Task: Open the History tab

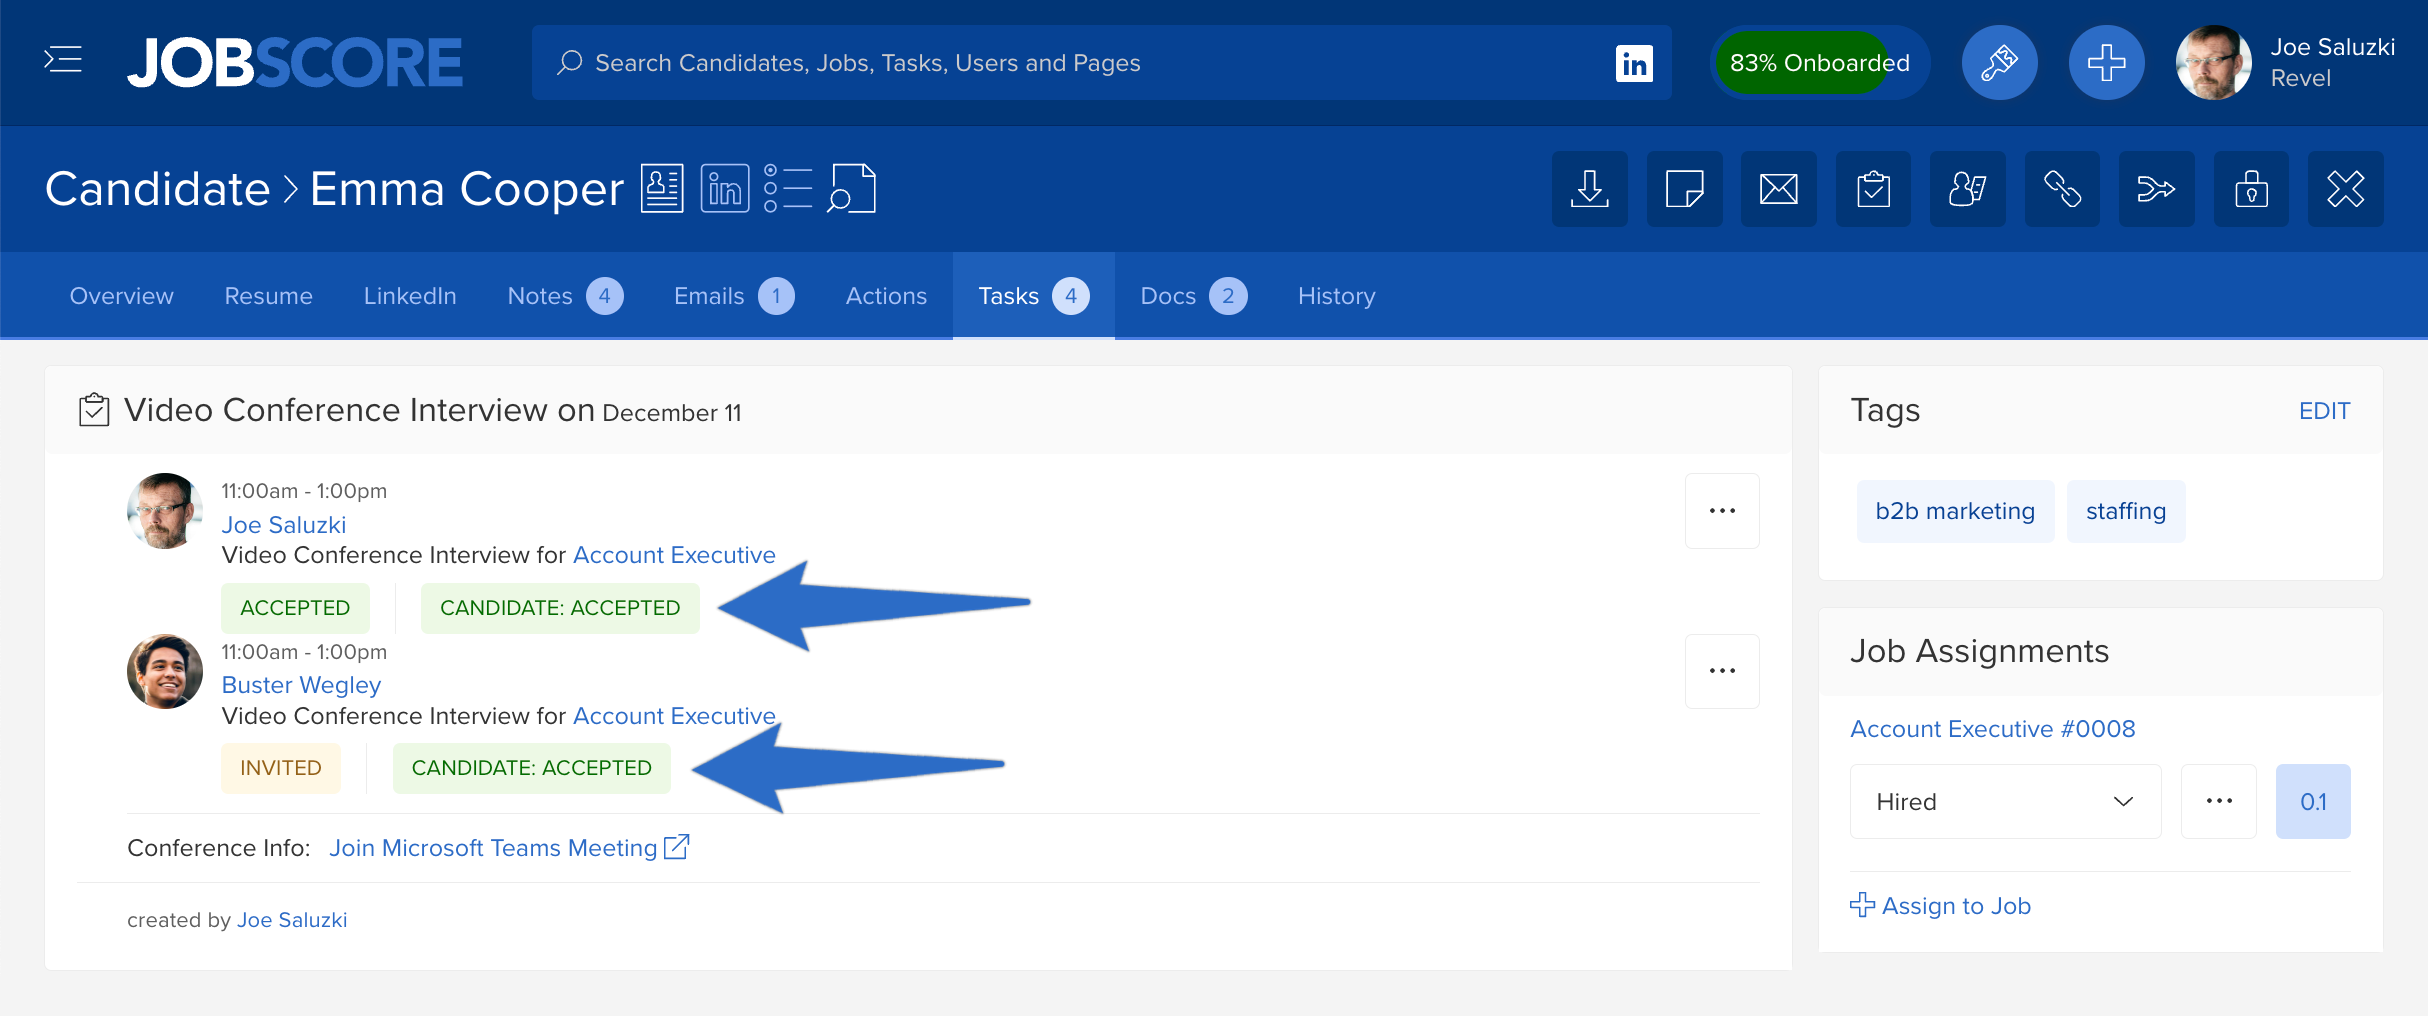Action: point(1337,296)
